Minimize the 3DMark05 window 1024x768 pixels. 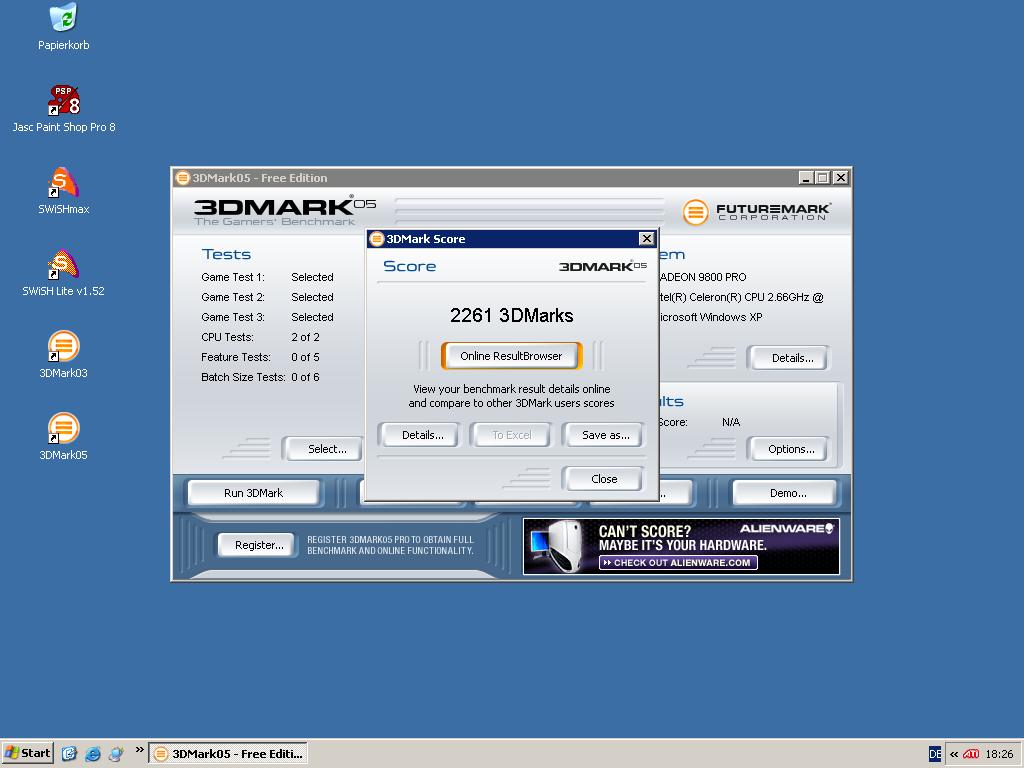point(807,178)
